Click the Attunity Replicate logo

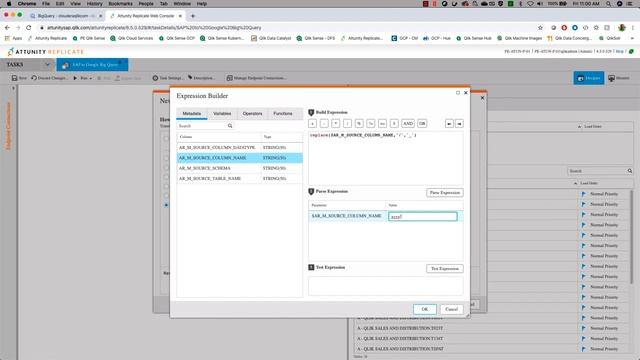click(x=46, y=52)
